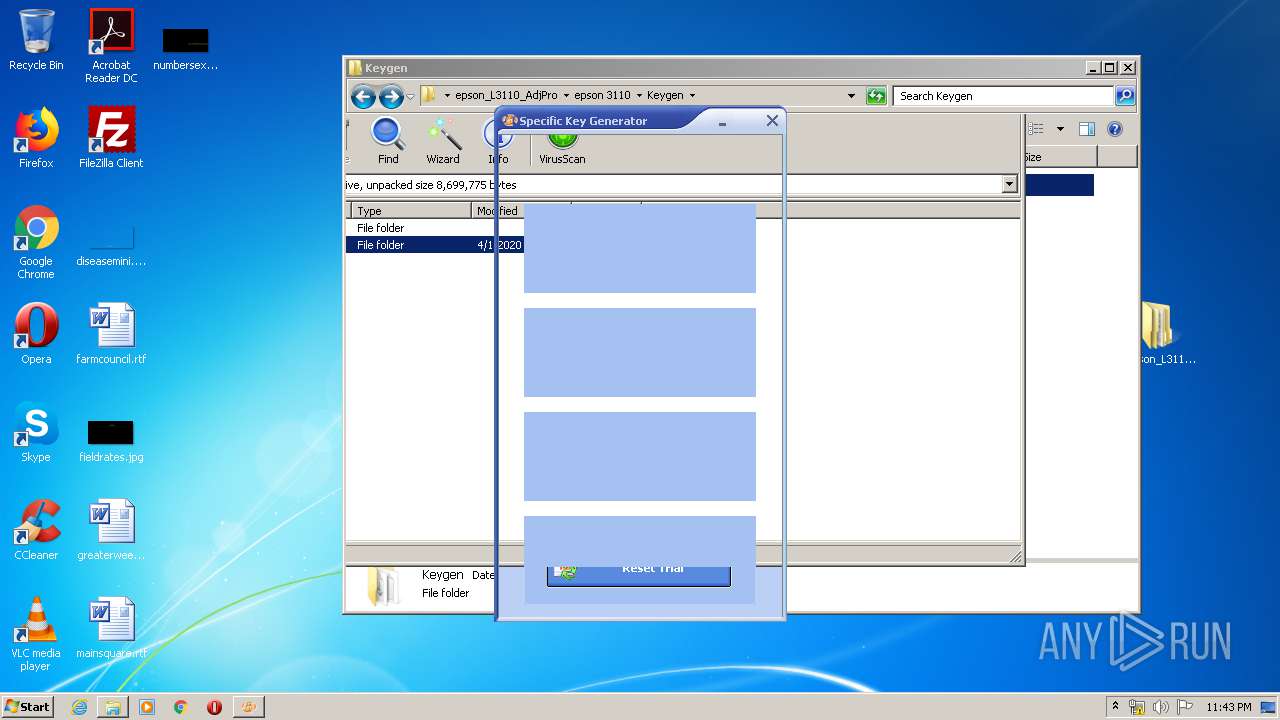
Task: Click Internet Explorer icon in taskbar
Action: (x=79, y=707)
